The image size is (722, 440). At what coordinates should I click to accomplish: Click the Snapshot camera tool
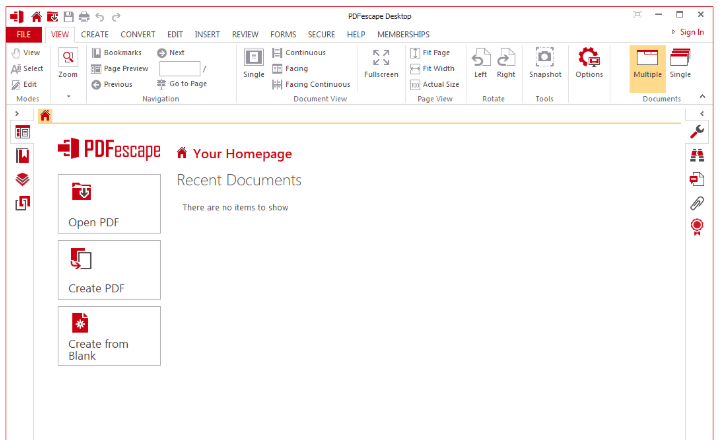point(545,63)
